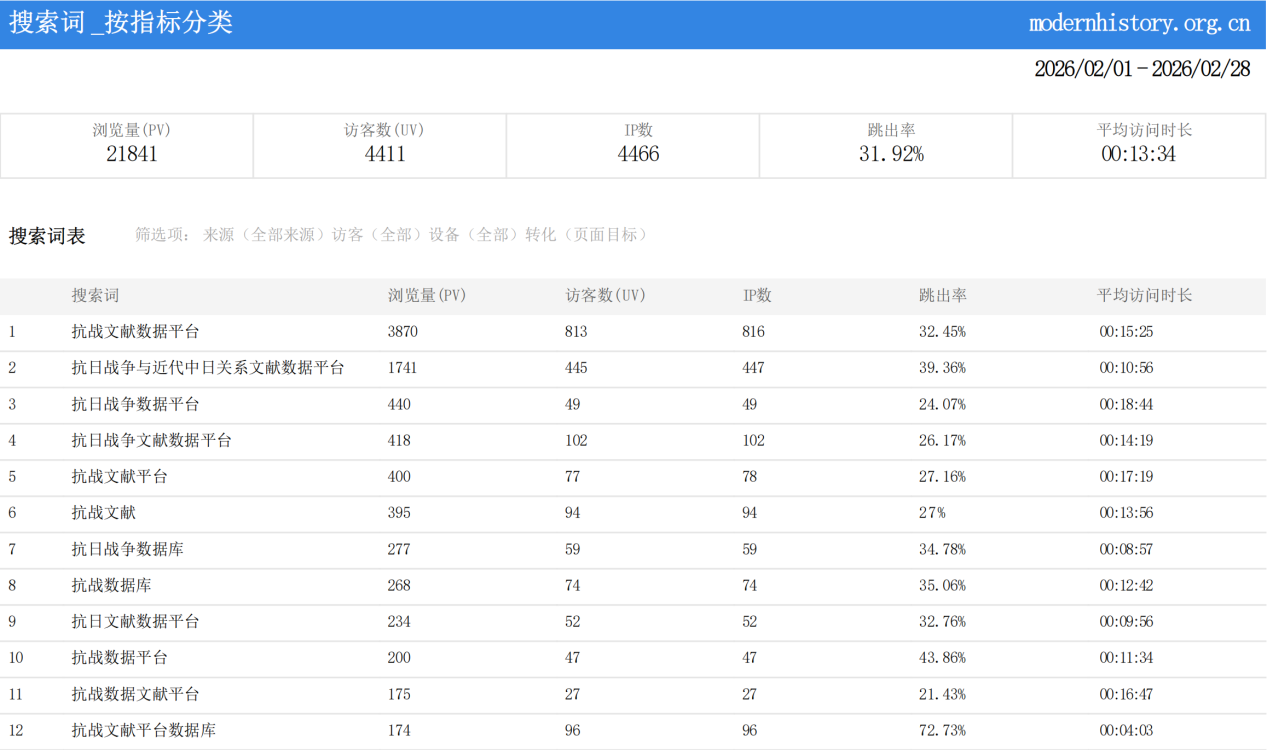This screenshot has width=1267, height=750.
Task: Select the 跳出率 summary card showing 31.92%
Action: [891, 145]
